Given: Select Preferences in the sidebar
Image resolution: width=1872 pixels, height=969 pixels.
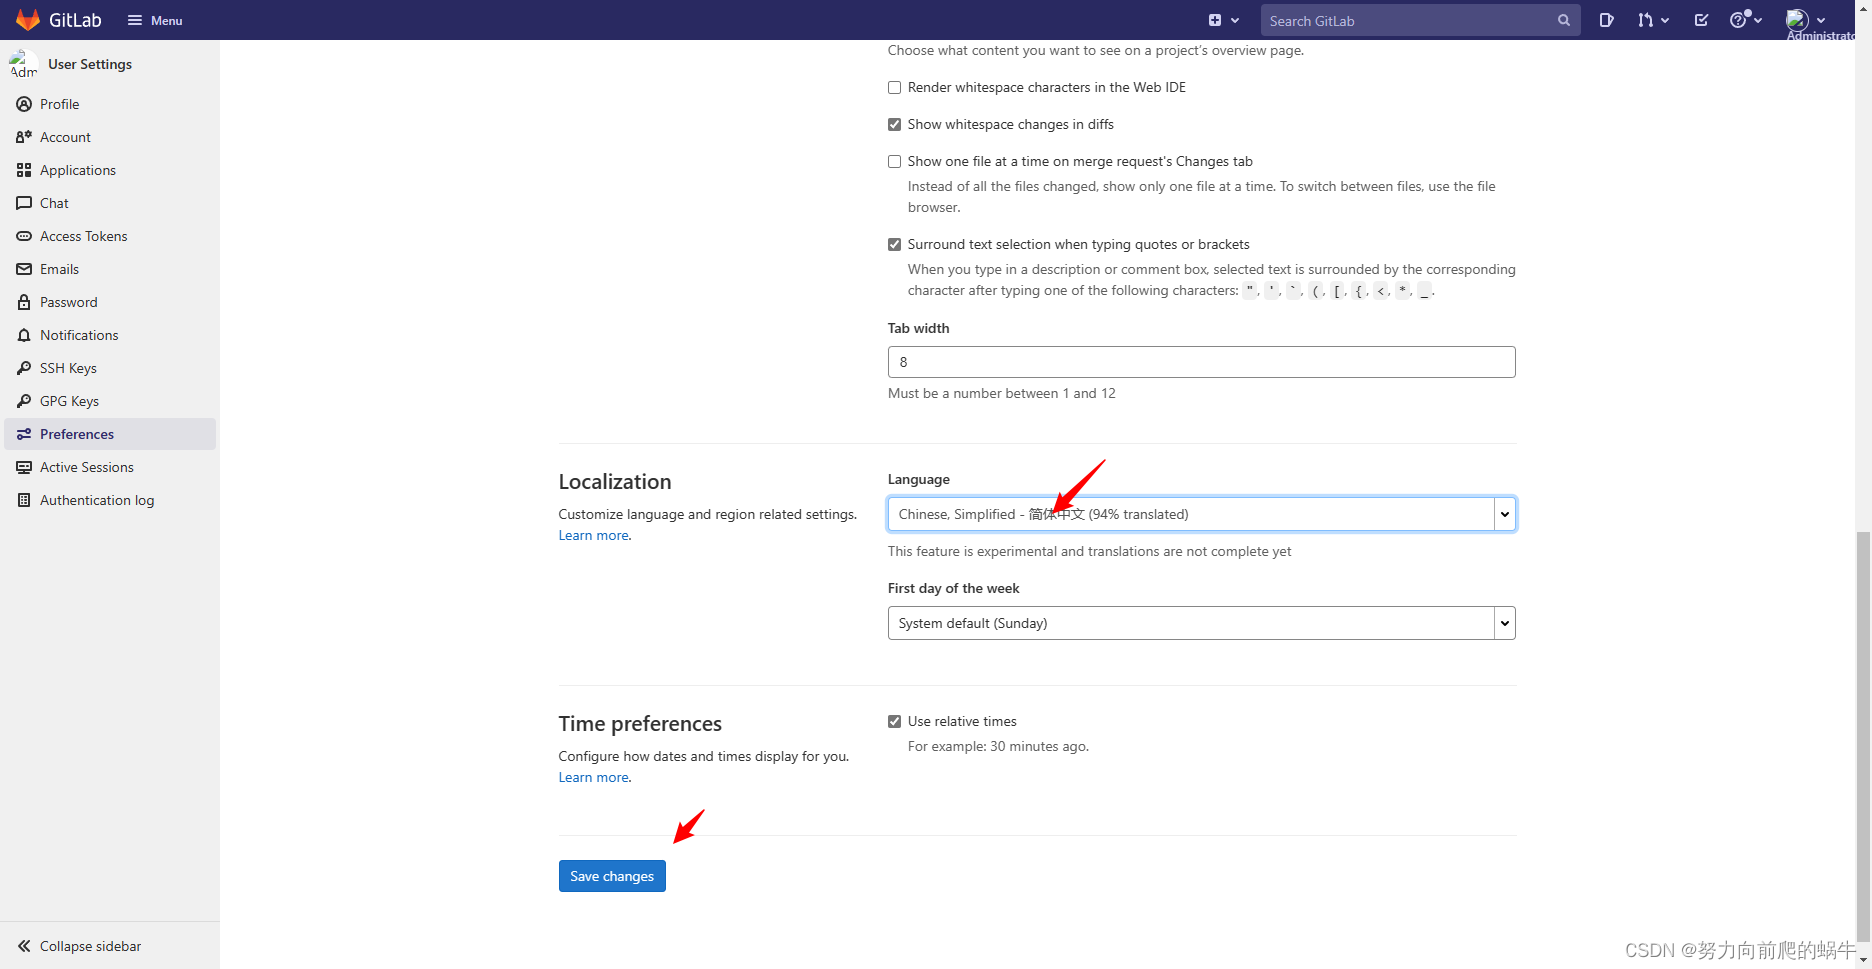Looking at the screenshot, I should point(110,434).
